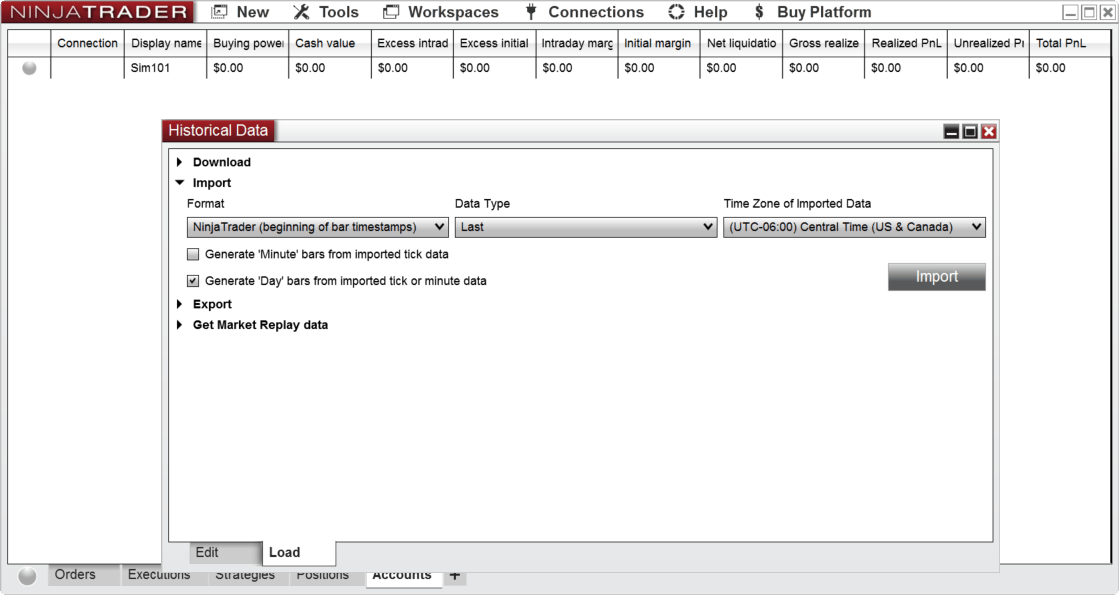This screenshot has width=1119, height=595.
Task: Open the Time Zone of Imported Data dropdown
Action: coord(854,227)
